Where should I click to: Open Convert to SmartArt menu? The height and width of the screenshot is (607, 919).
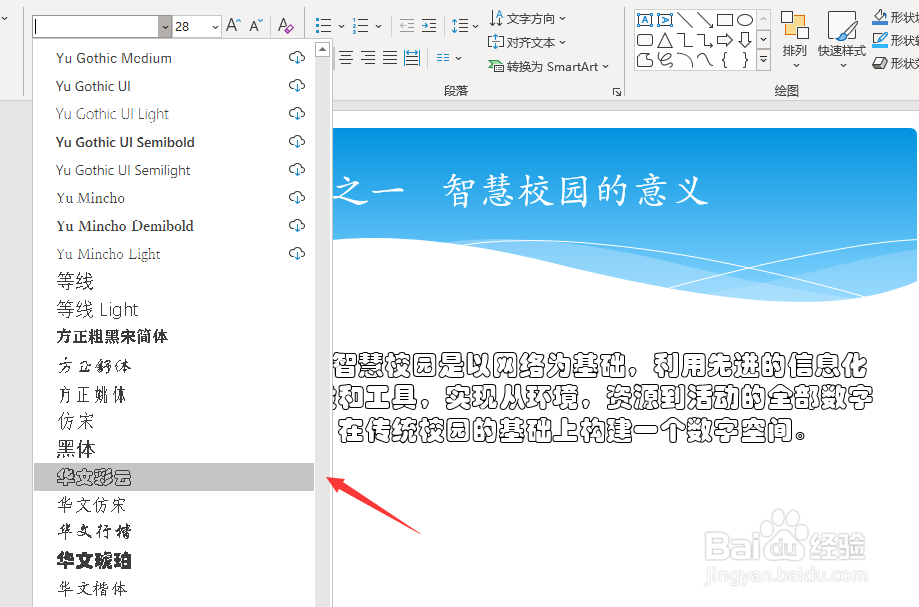(549, 66)
